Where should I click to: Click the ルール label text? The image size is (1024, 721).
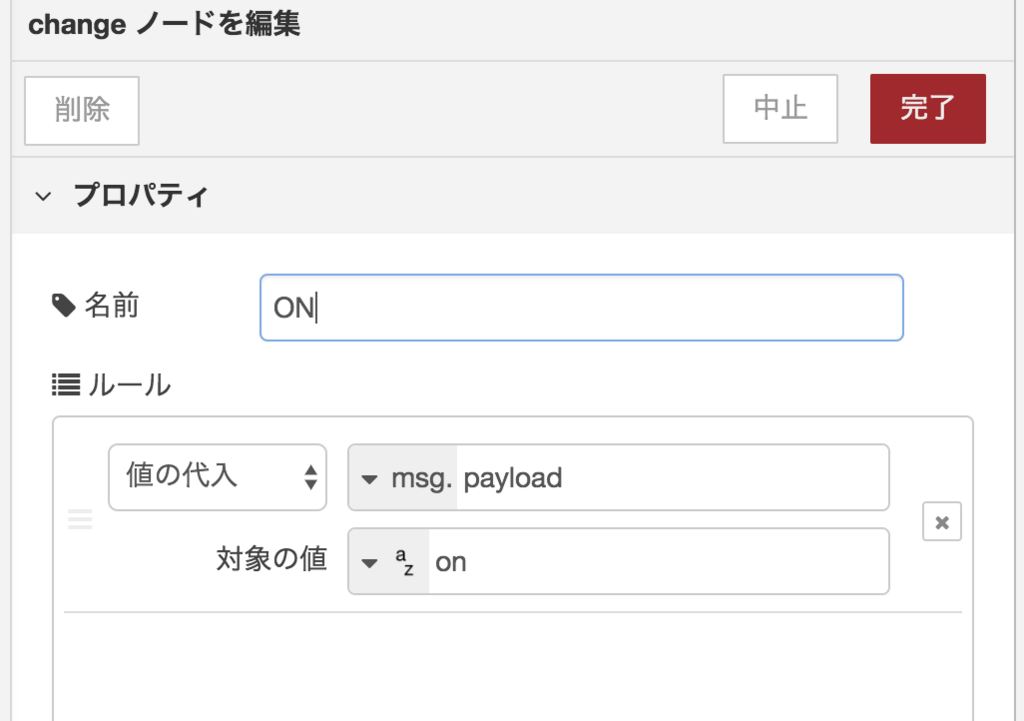tap(129, 385)
